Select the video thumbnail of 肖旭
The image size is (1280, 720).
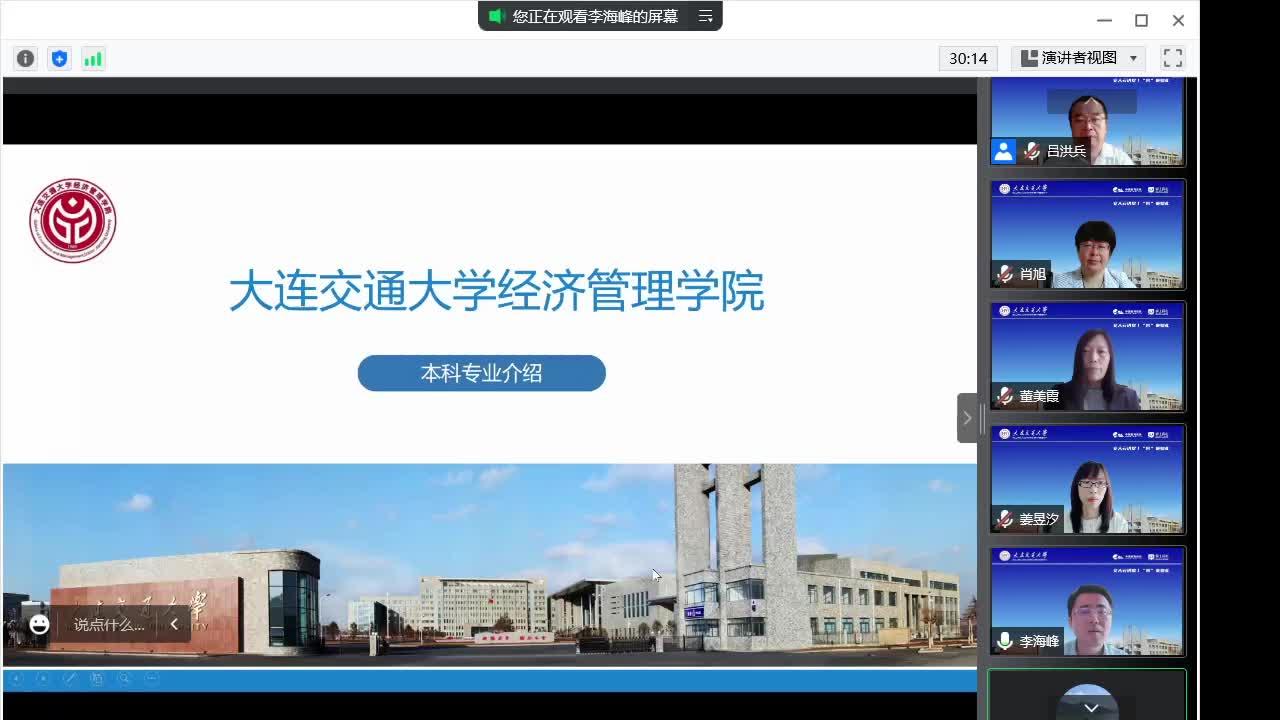coord(1087,234)
